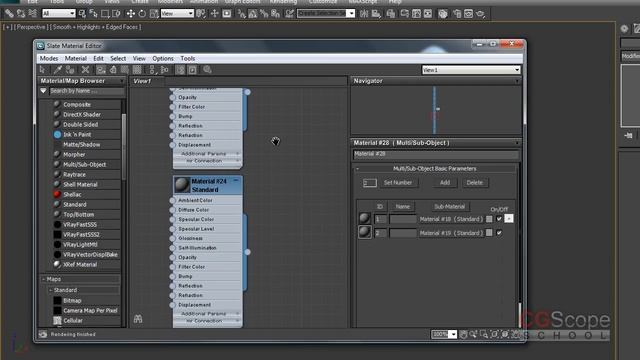Viewport: 640px width, 360px height.
Task: Select the Pan hand tool in bottom bar
Action: pos(463,335)
